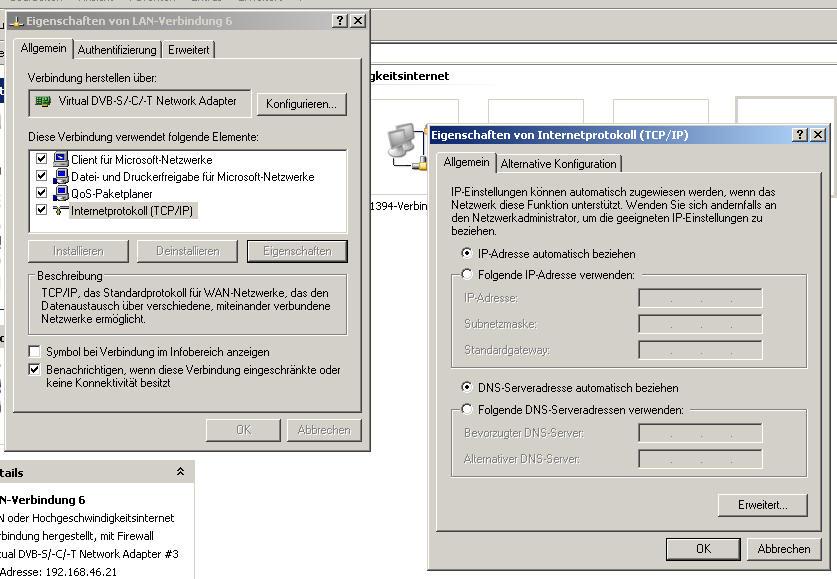Click the Internetprotokoll (TCP/IP) item icon
Viewport: 837px width, 579px height.
point(61,210)
